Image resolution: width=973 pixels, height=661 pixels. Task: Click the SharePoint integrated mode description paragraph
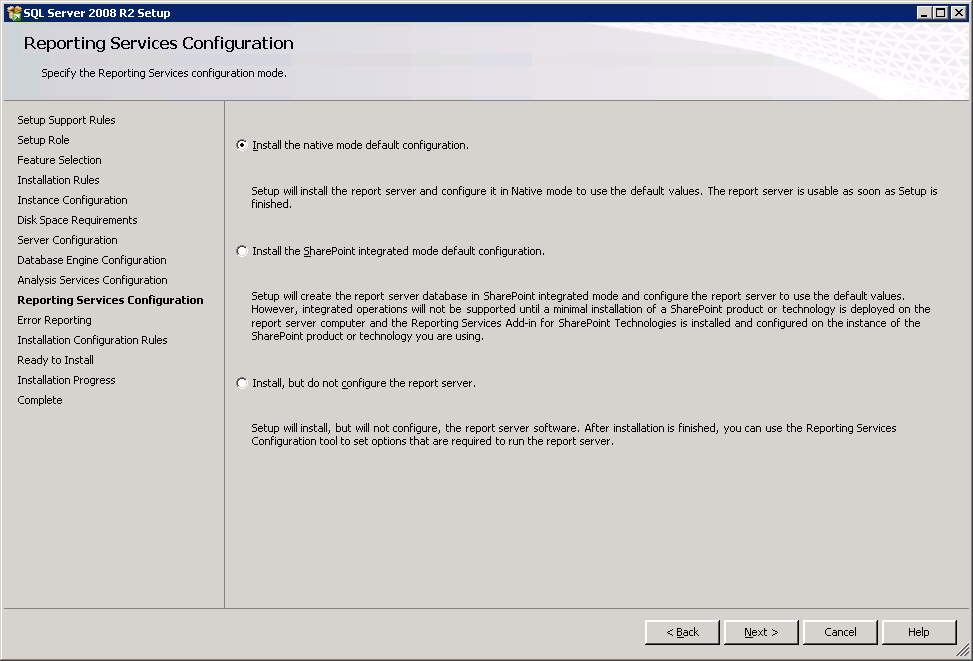coord(590,316)
